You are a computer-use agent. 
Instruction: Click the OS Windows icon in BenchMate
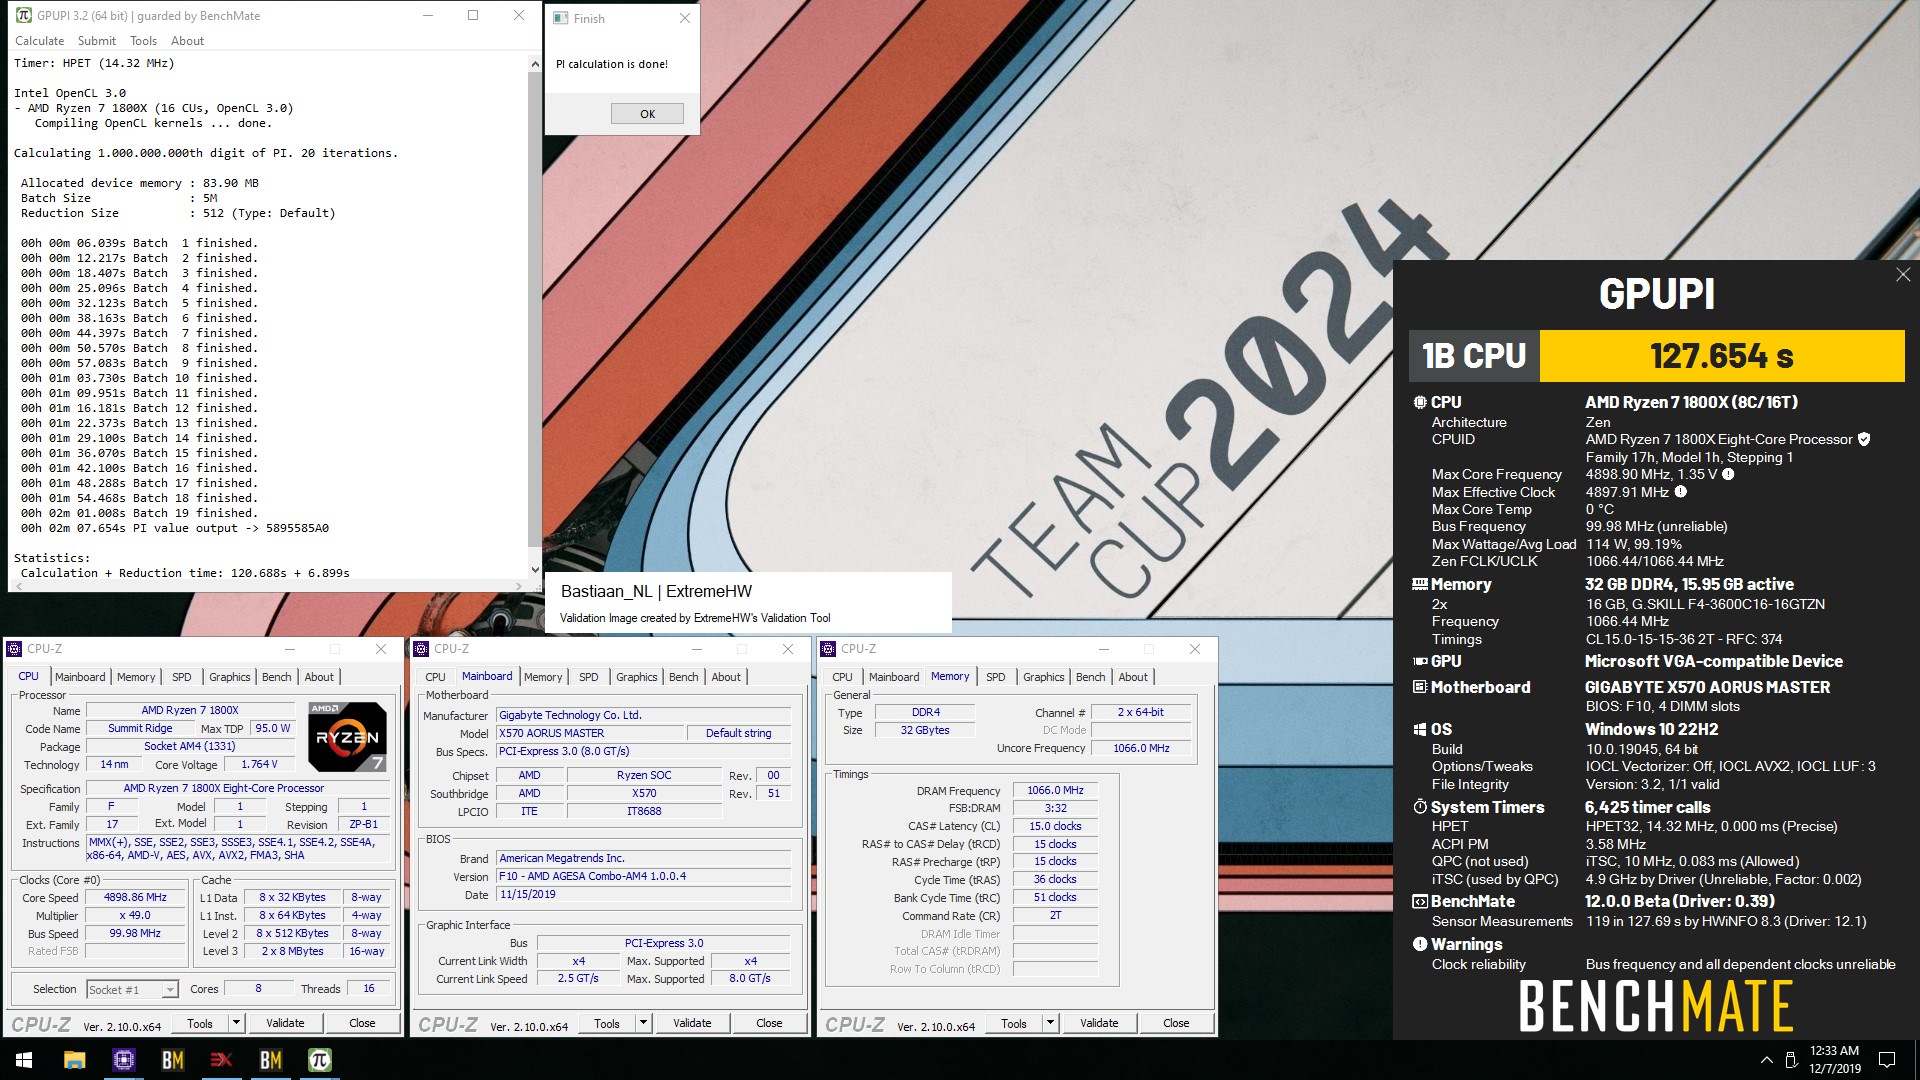coord(1419,729)
